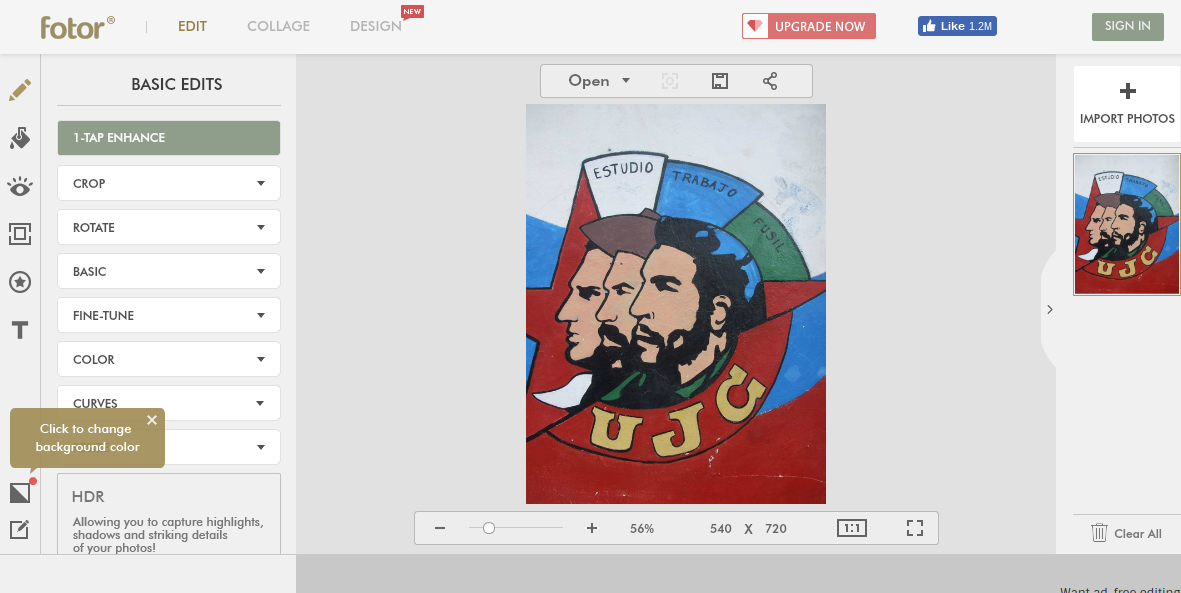Image resolution: width=1181 pixels, height=593 pixels.
Task: Select the mural photo thumbnail
Action: coord(1127,225)
